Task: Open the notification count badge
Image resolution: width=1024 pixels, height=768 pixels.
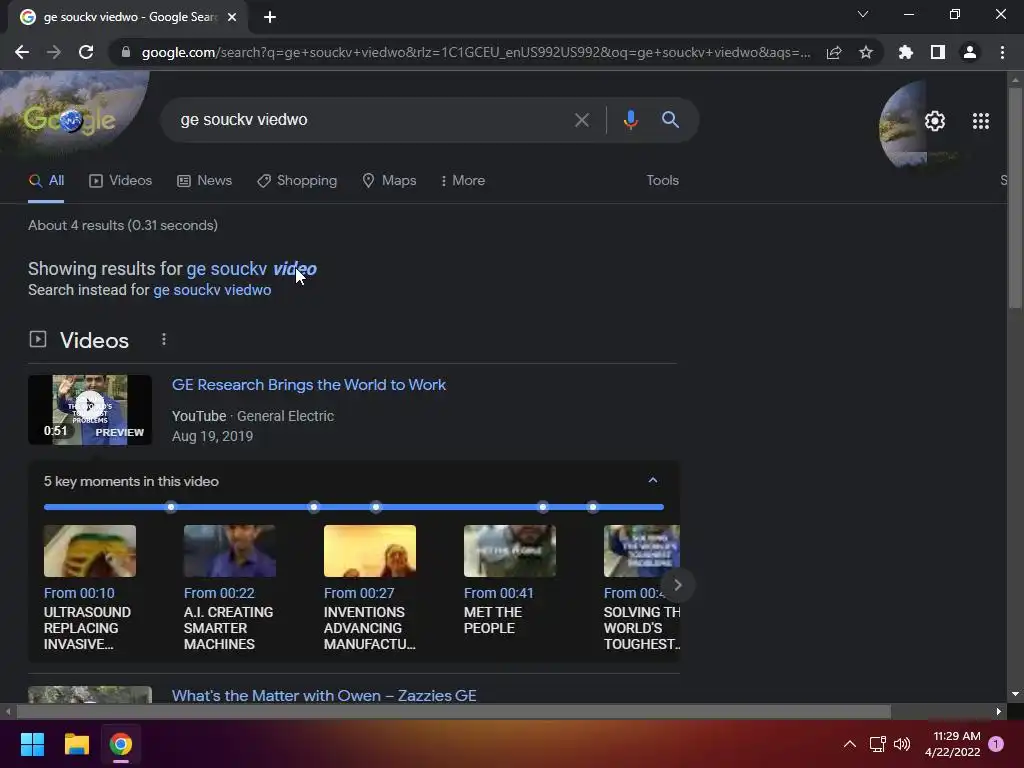Action: (x=996, y=743)
